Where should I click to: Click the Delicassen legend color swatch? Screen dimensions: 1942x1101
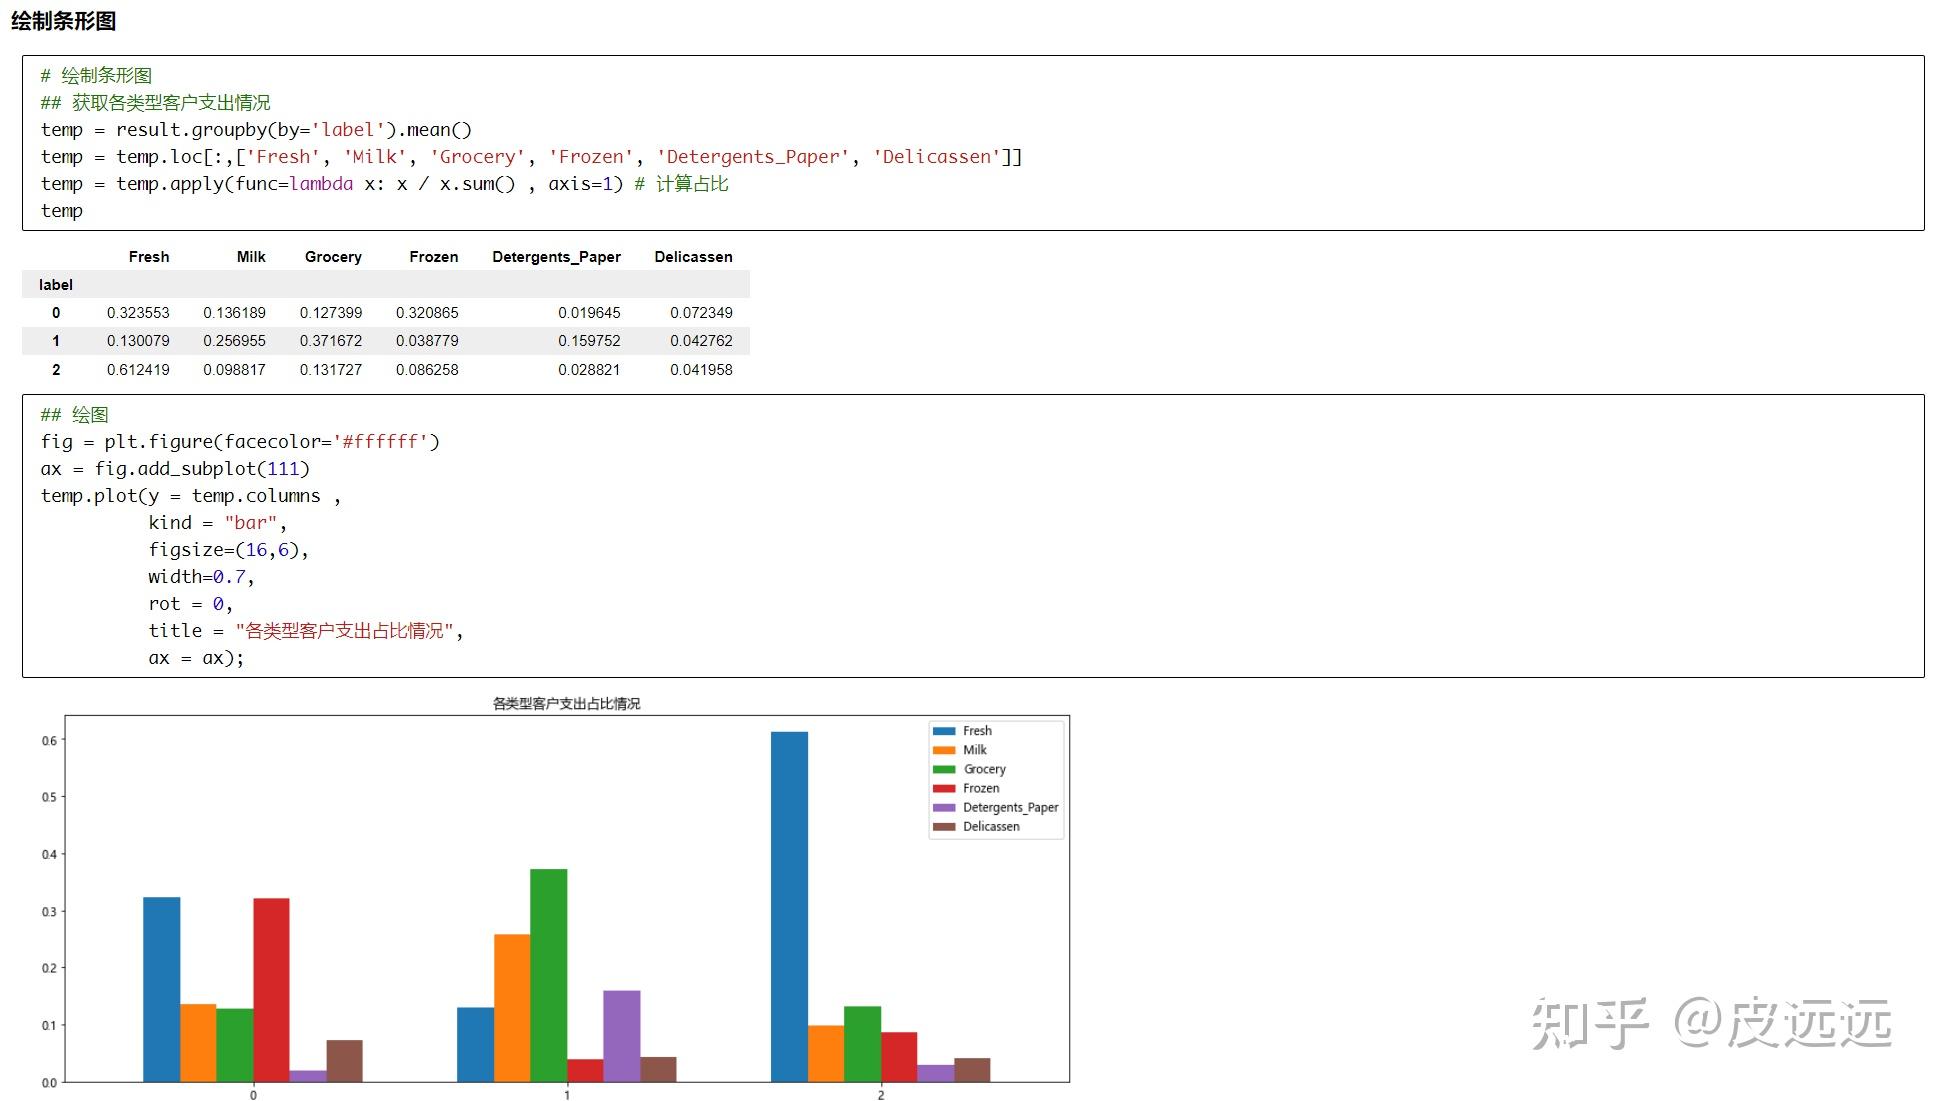tap(944, 826)
